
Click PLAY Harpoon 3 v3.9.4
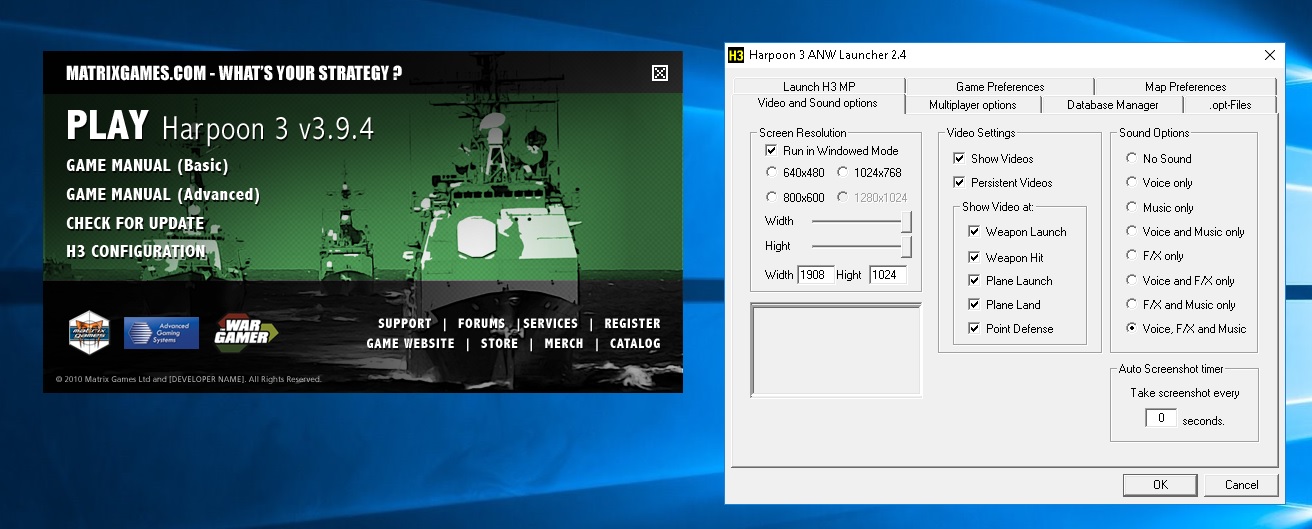click(x=220, y=127)
